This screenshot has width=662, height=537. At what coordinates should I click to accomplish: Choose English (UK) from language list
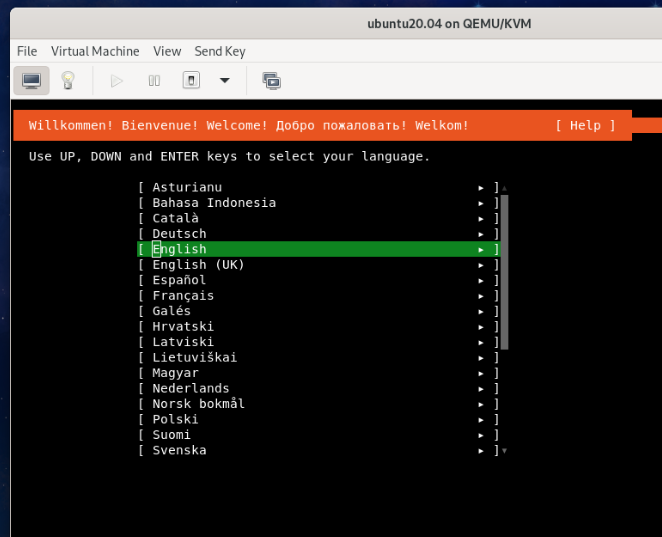tap(198, 265)
